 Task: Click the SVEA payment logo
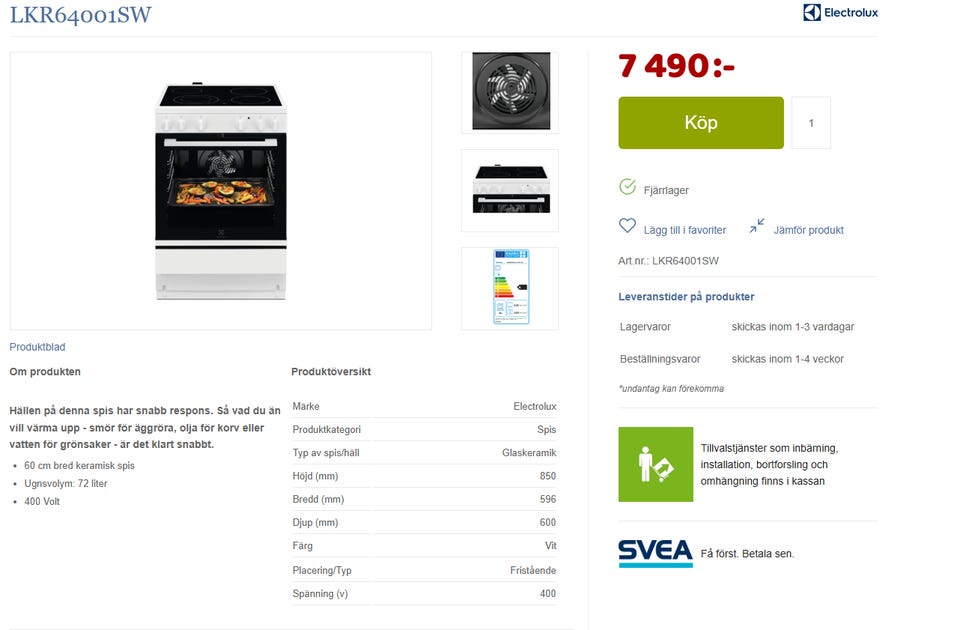click(x=655, y=553)
